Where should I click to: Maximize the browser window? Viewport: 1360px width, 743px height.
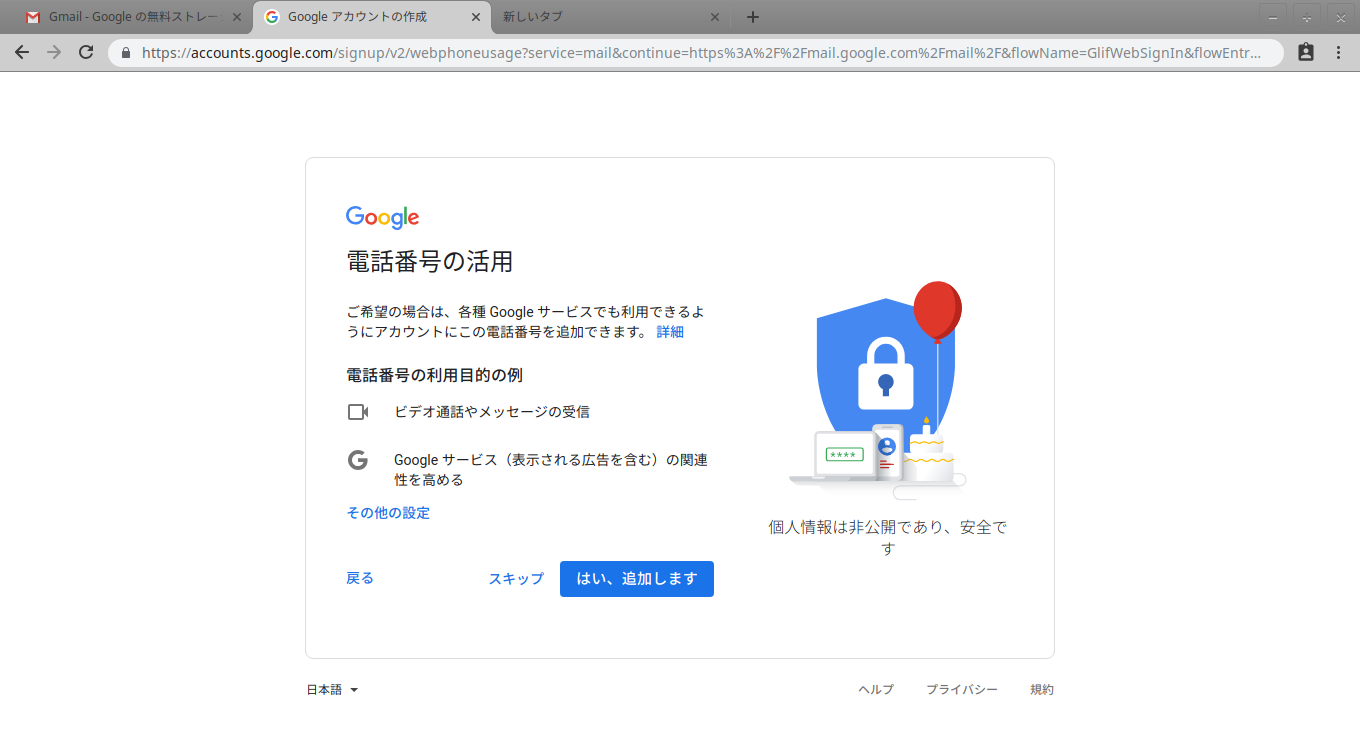click(1307, 17)
